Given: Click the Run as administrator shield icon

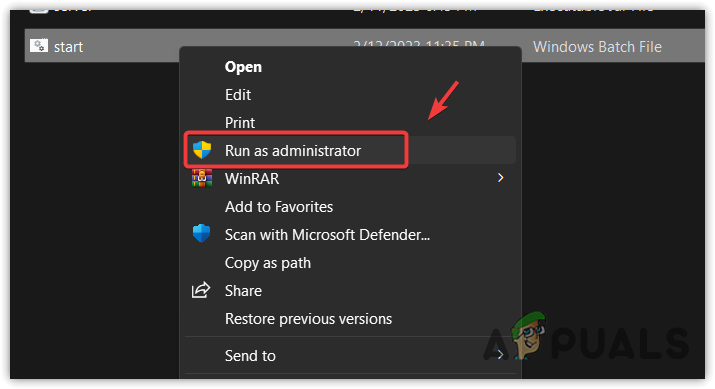Looking at the screenshot, I should click(x=202, y=150).
